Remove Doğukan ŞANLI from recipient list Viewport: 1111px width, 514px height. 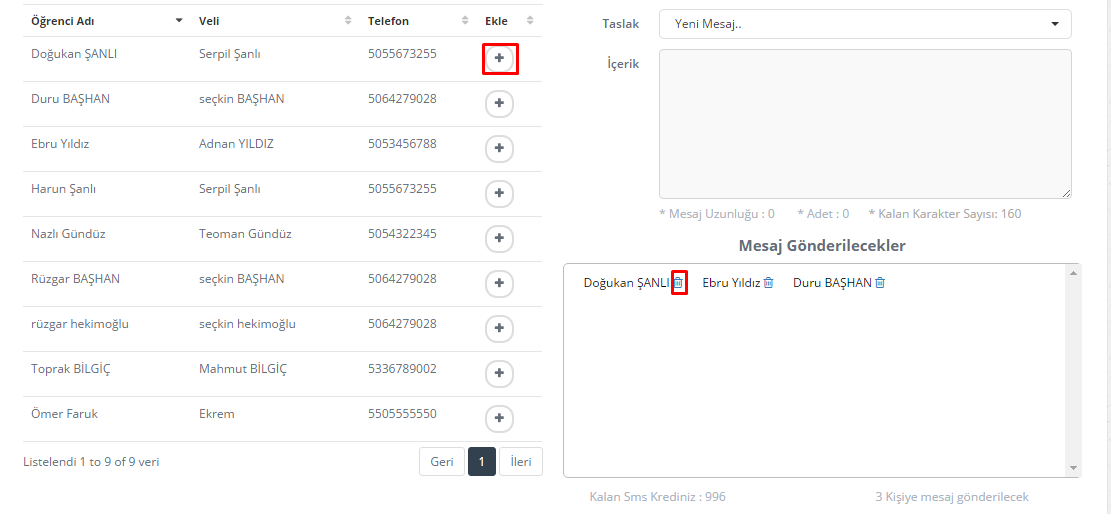pyautogui.click(x=678, y=283)
